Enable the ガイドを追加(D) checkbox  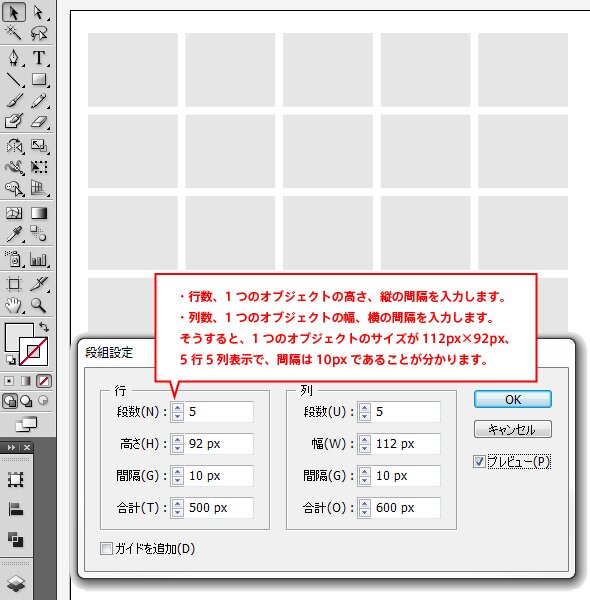(x=106, y=548)
